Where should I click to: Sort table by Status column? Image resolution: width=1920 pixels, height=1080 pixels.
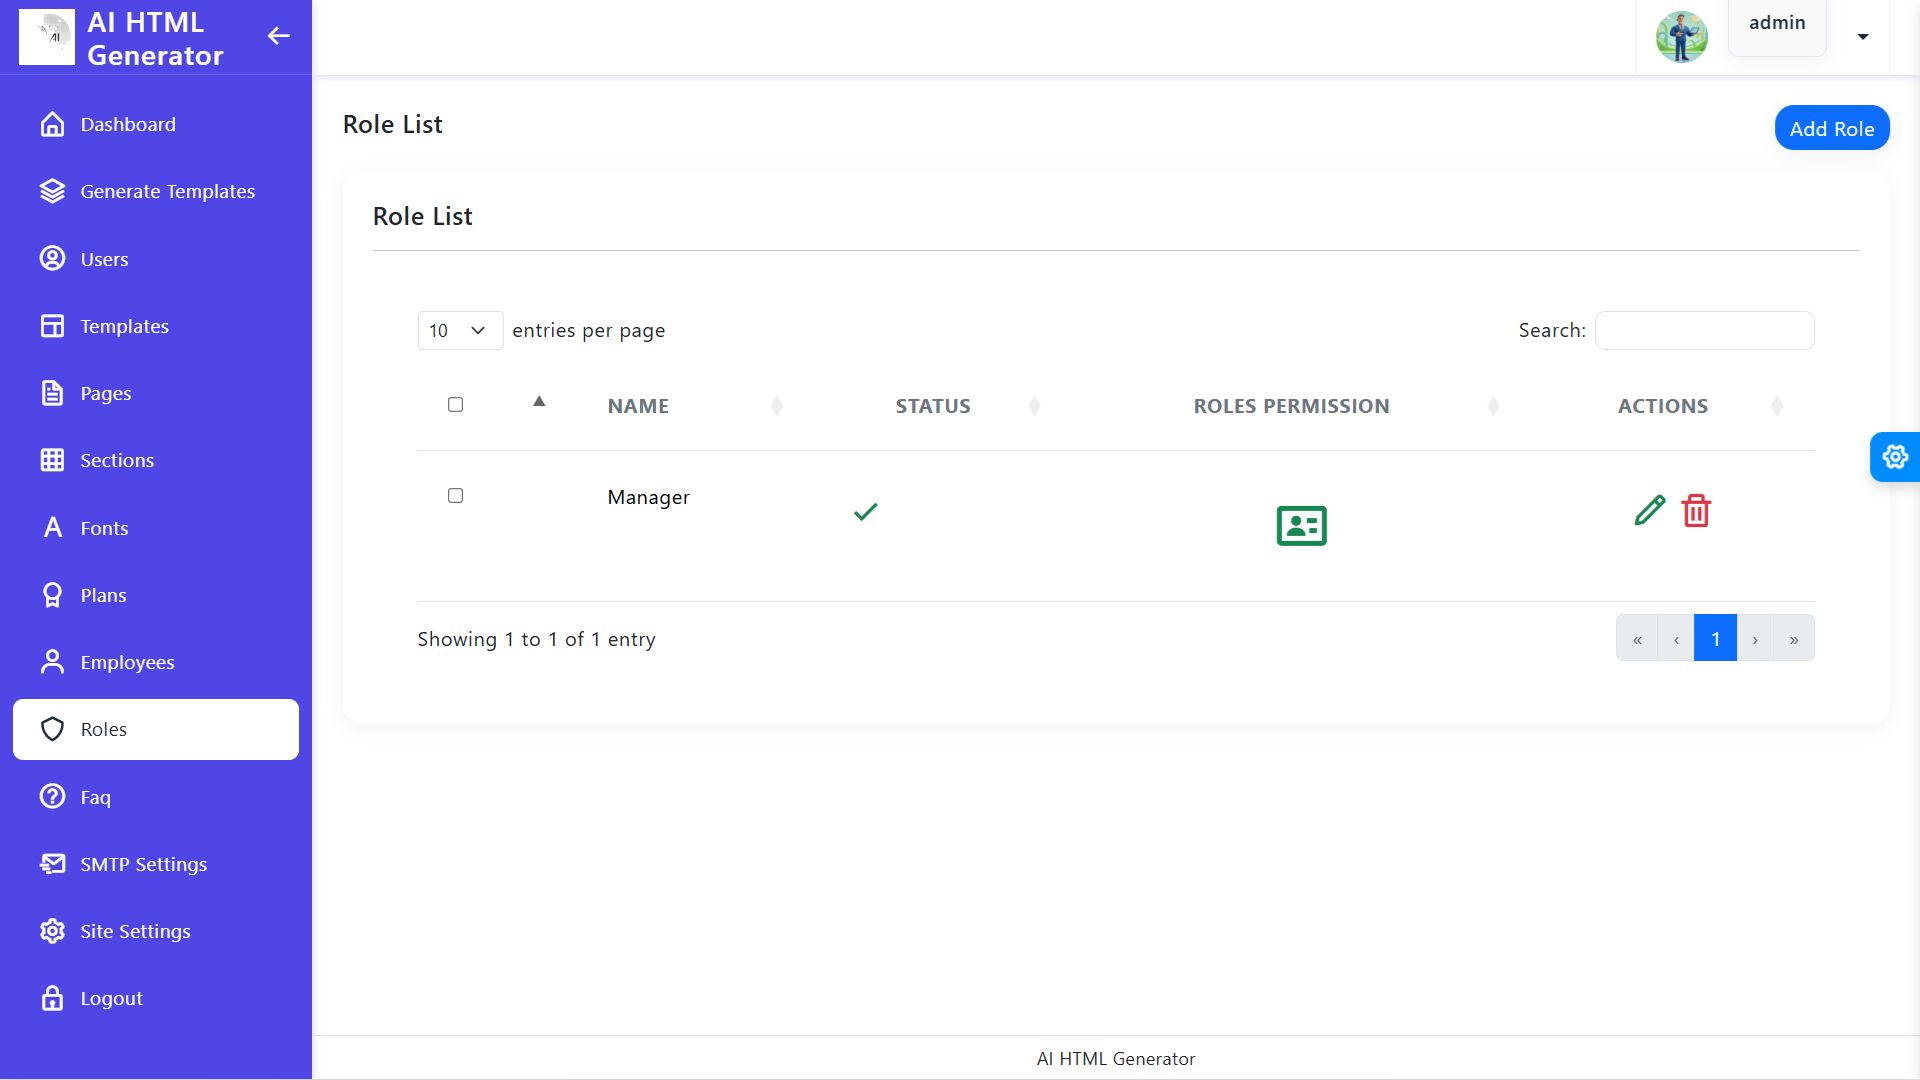click(x=932, y=406)
